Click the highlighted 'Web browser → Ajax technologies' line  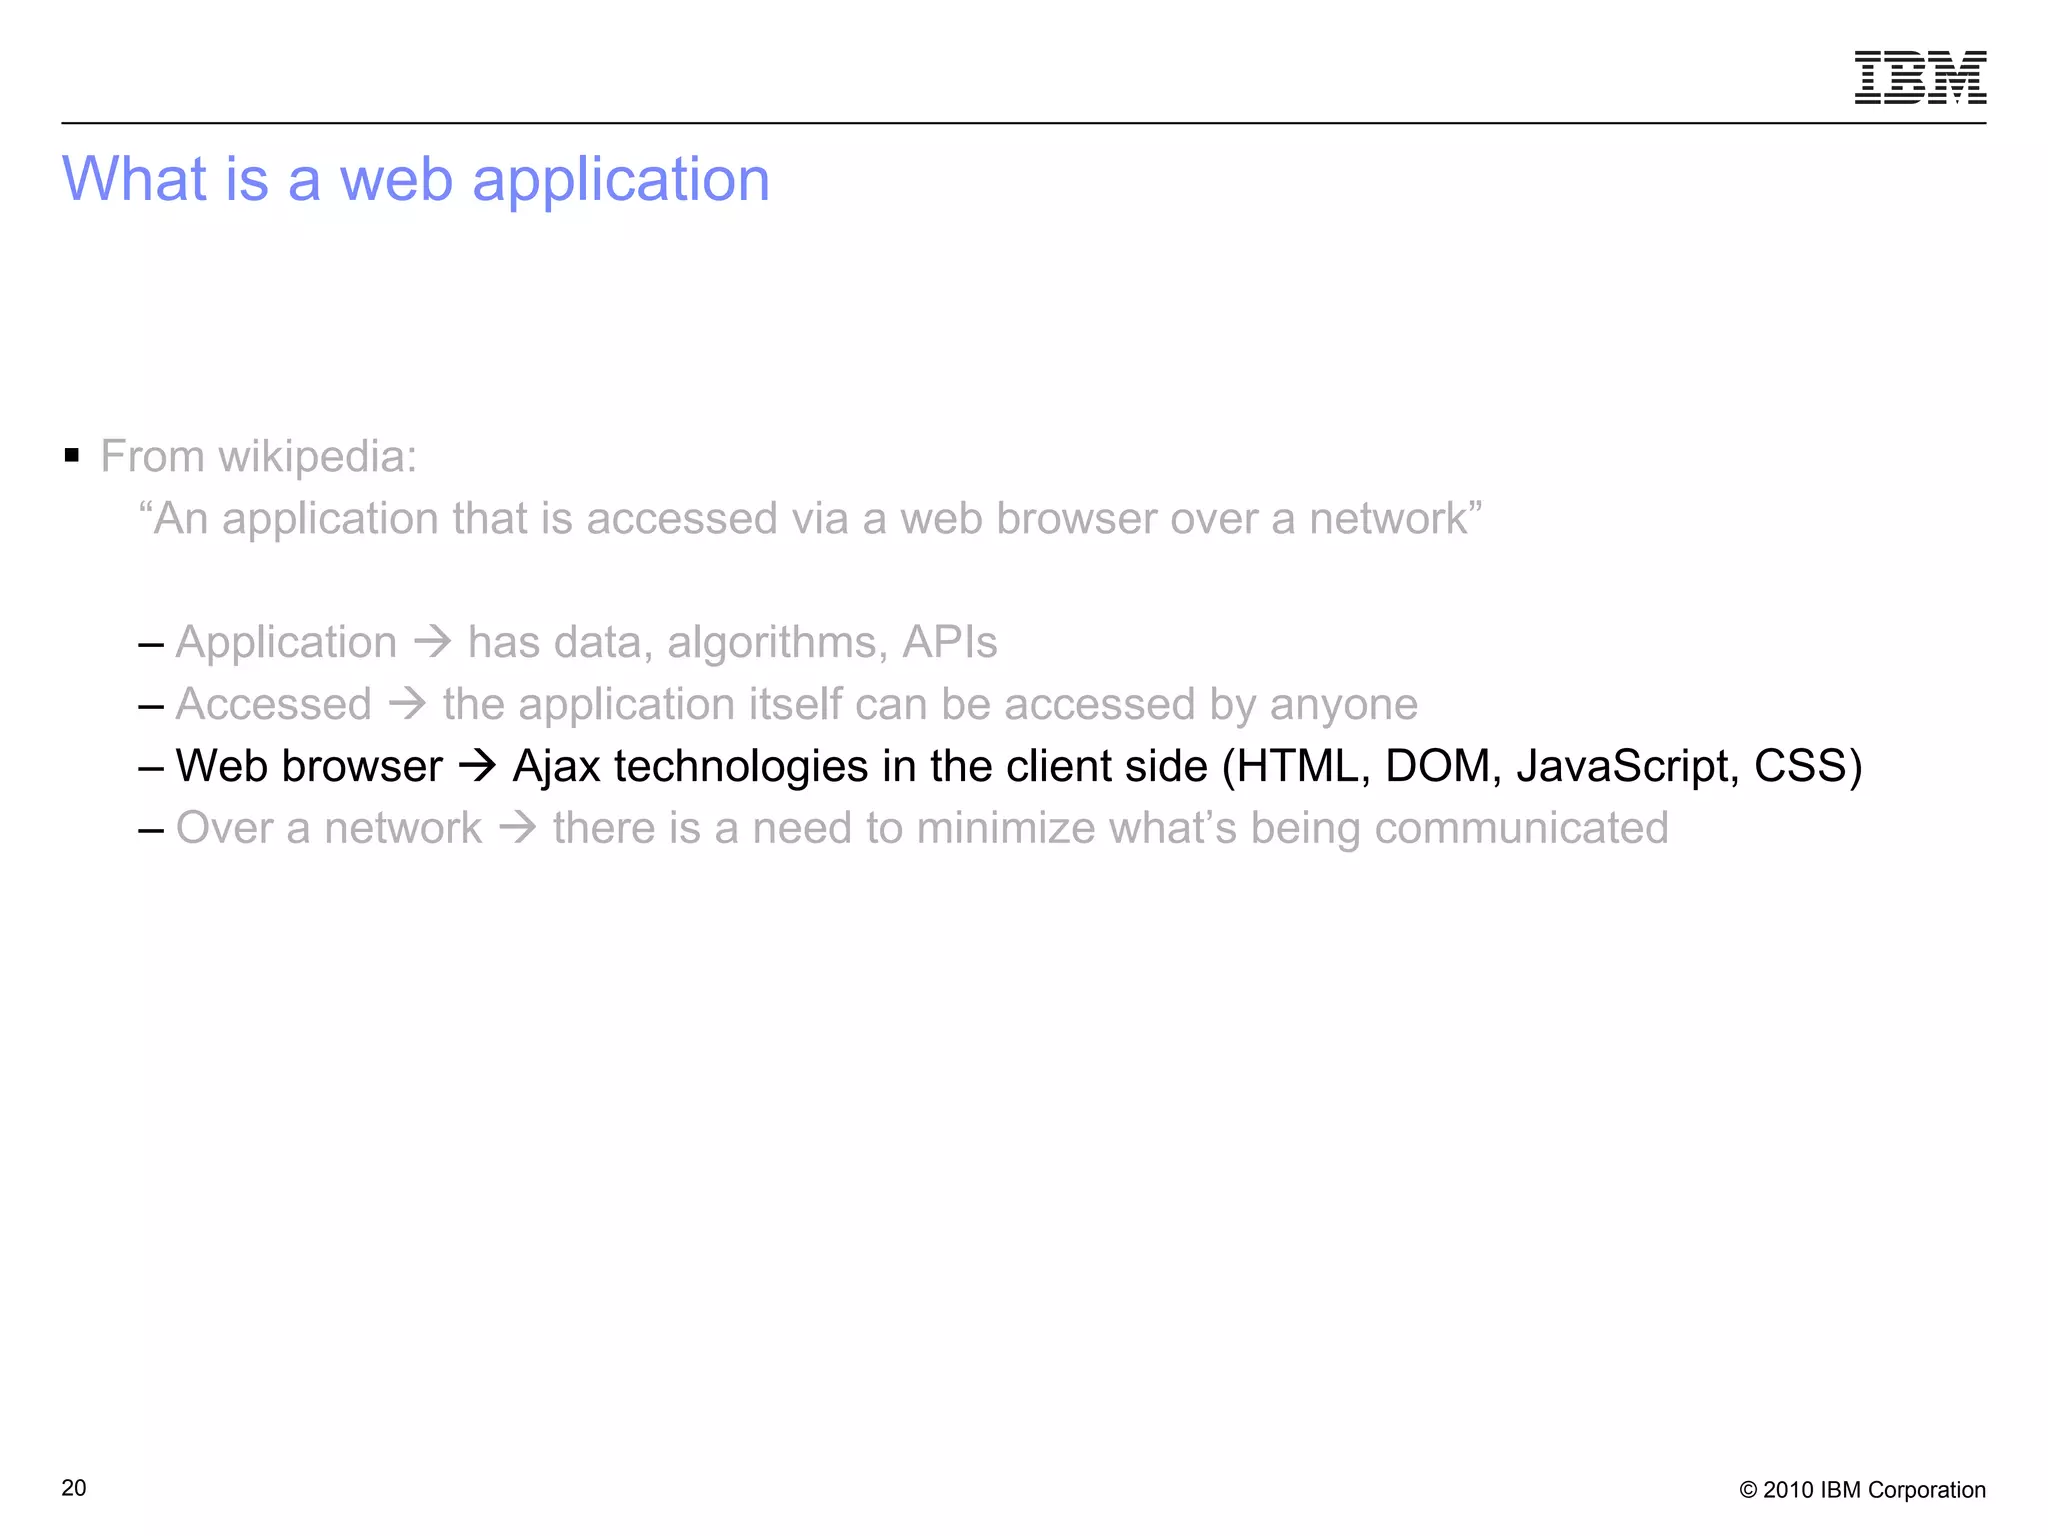coord(1000,767)
